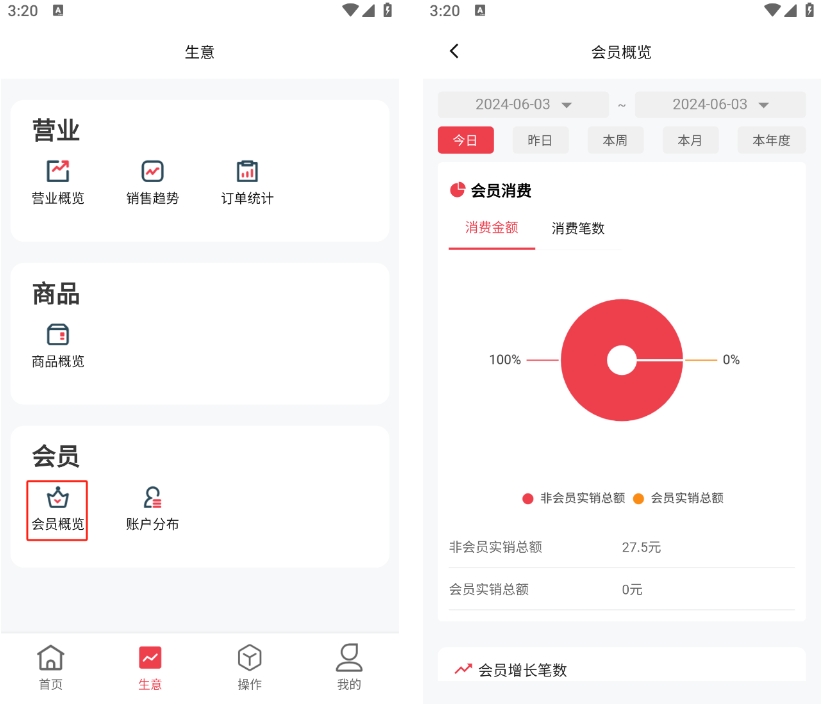823x705 pixels.
Task: Select the 本周 date filter
Action: pos(615,140)
